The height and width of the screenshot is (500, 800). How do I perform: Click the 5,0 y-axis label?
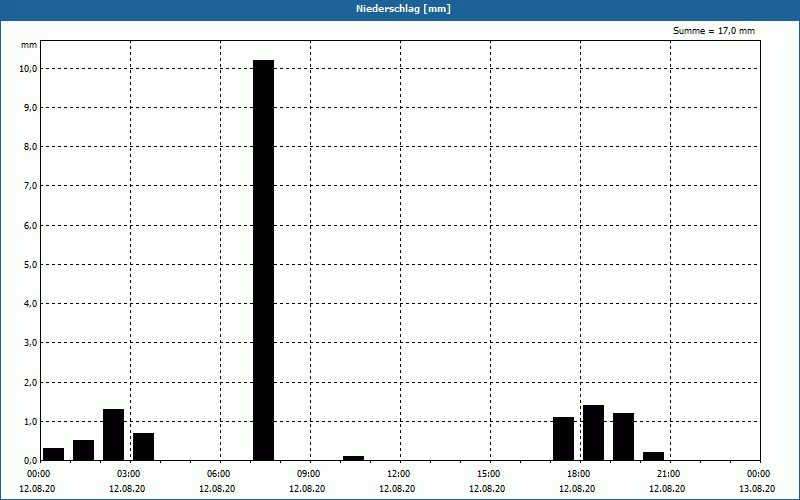pyautogui.click(x=30, y=265)
